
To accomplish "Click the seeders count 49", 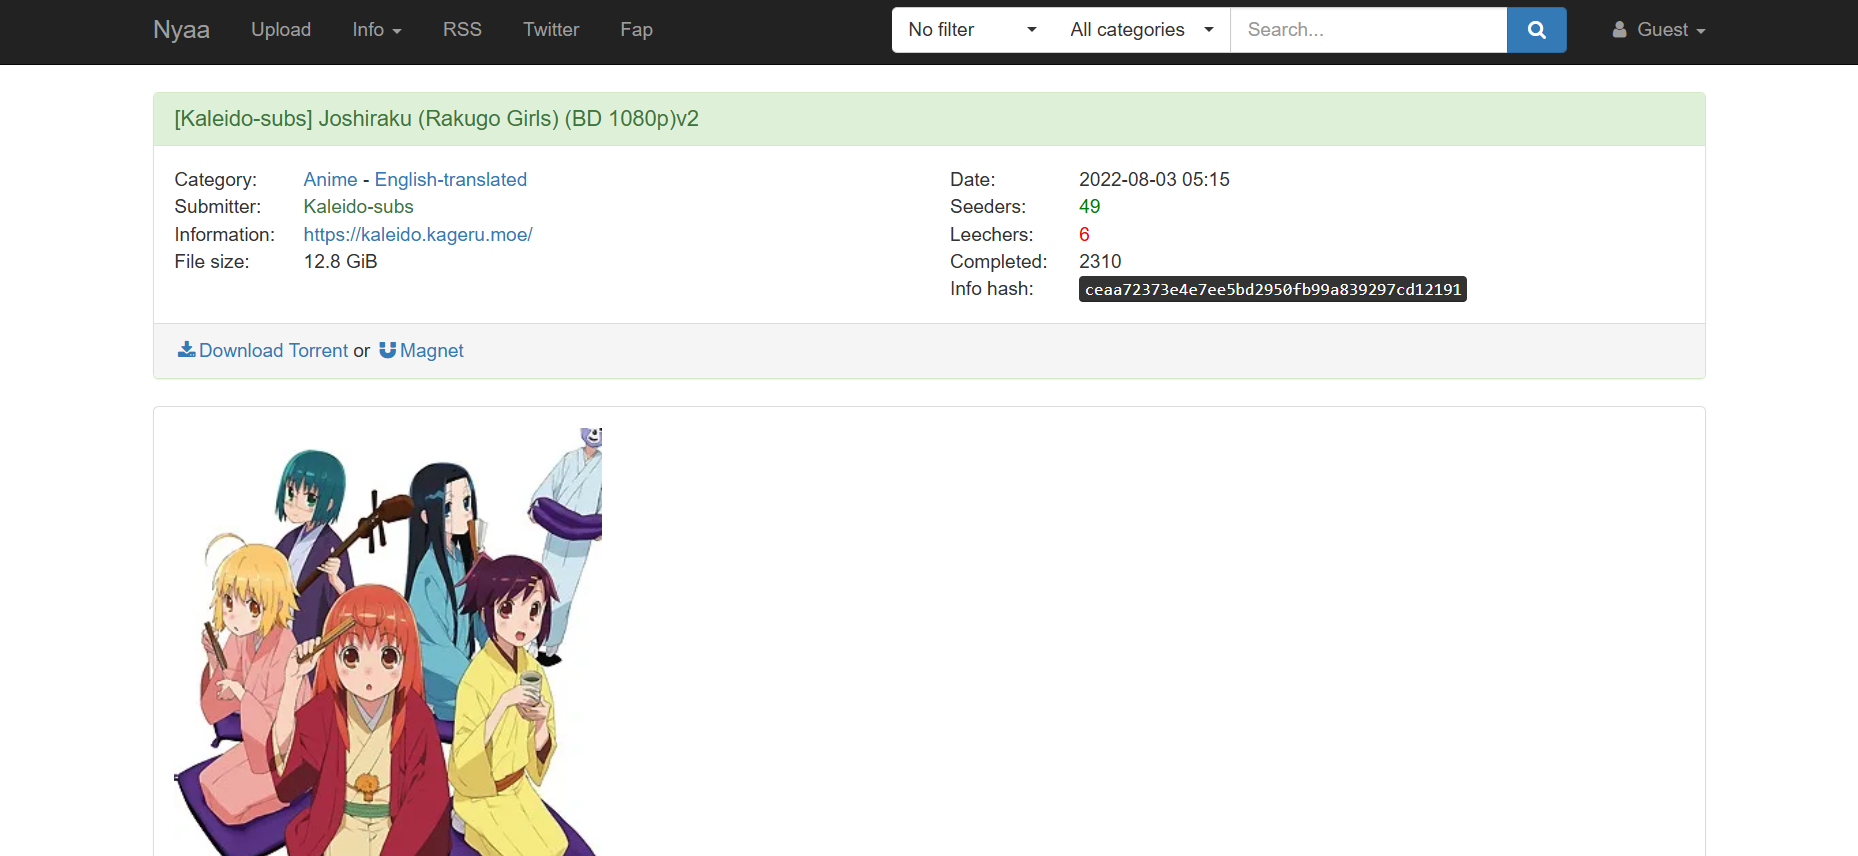I will point(1089,207).
